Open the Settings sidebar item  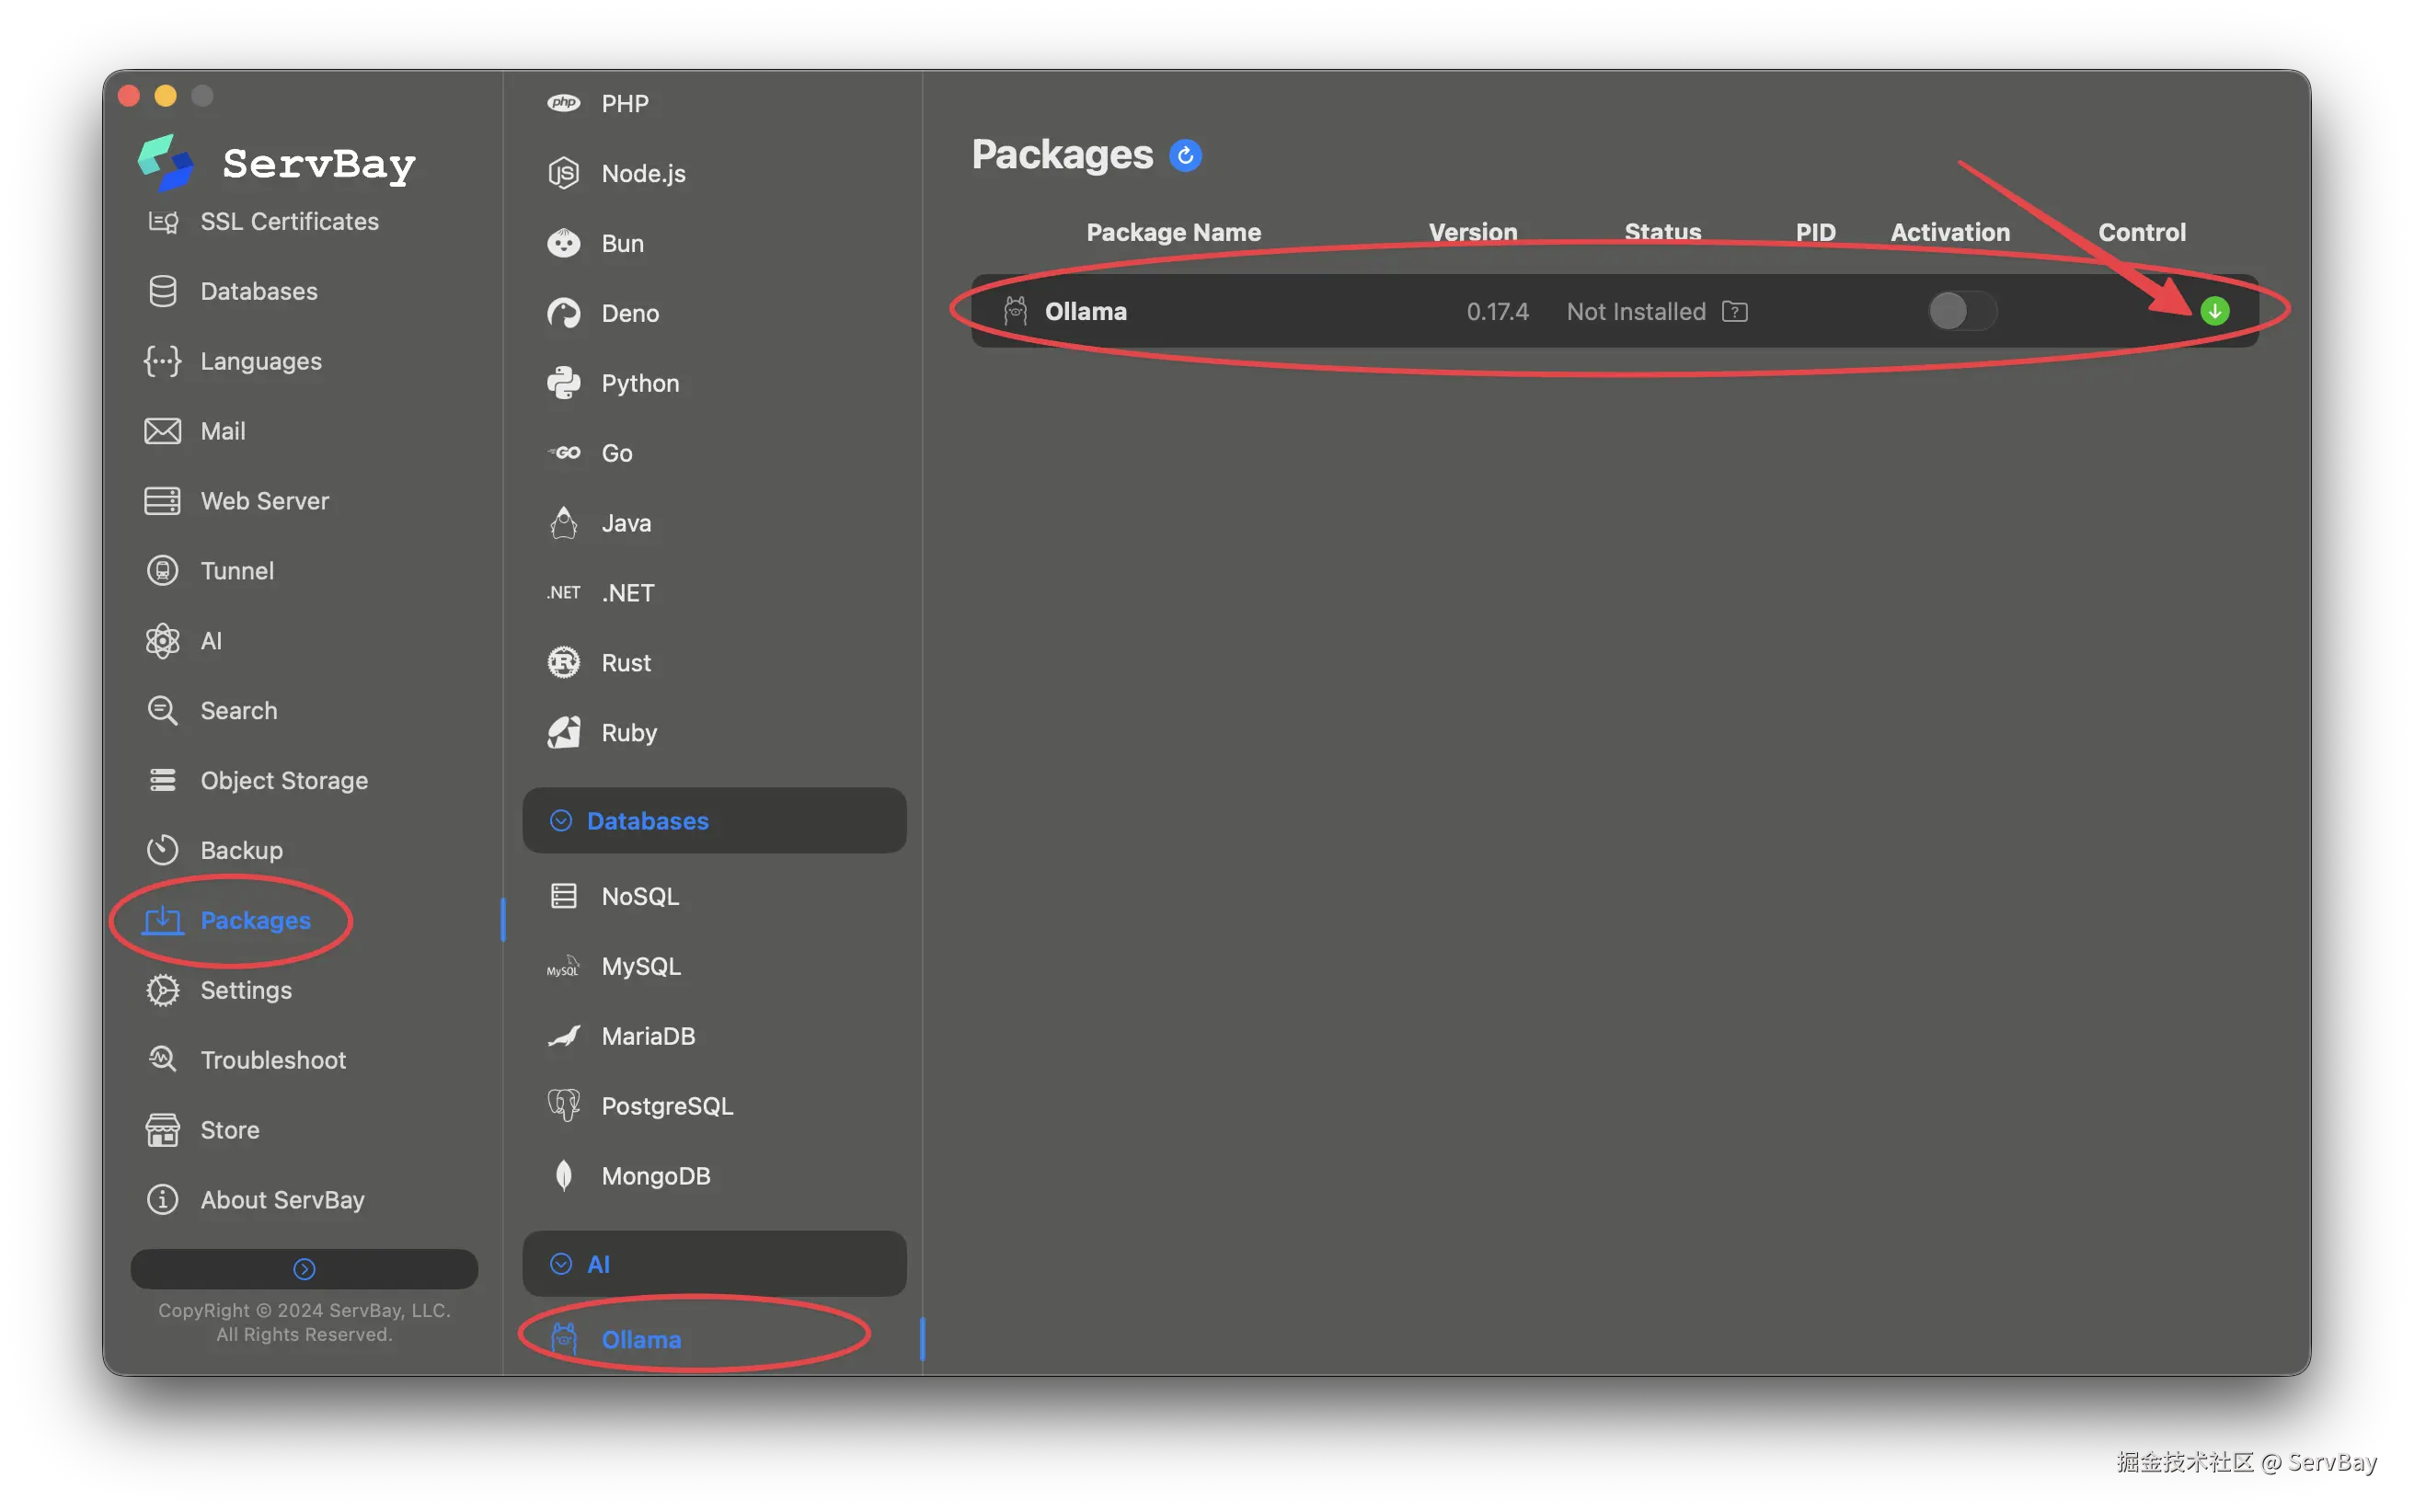coord(246,990)
